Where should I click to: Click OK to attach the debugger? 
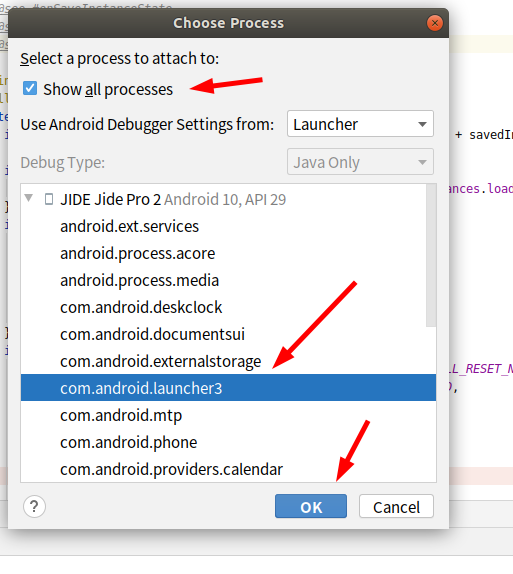tap(311, 507)
